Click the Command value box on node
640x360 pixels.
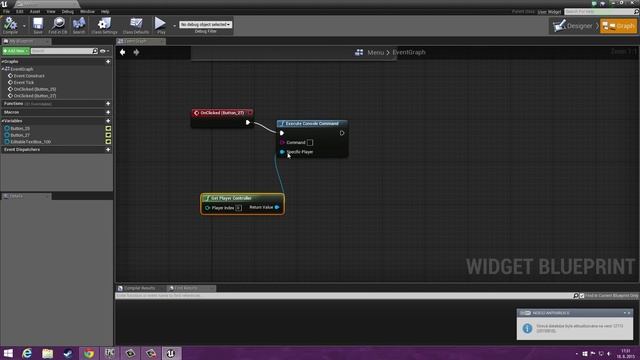310,142
